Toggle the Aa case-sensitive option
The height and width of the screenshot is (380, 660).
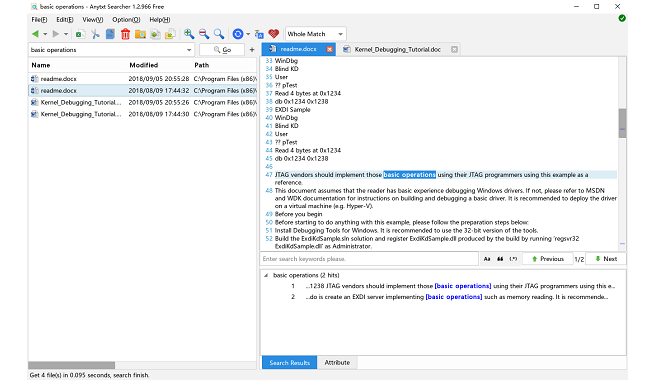(487, 259)
